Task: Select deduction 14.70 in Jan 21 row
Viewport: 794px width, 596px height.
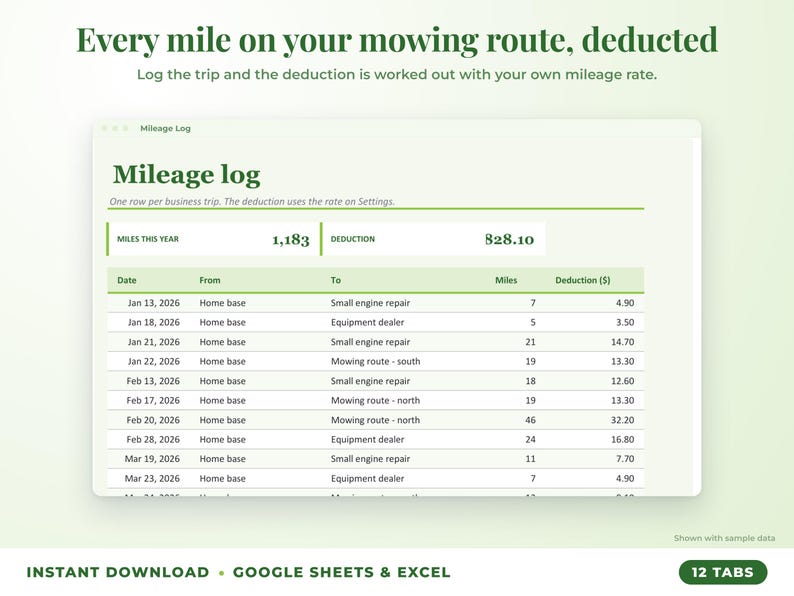Action: click(622, 342)
